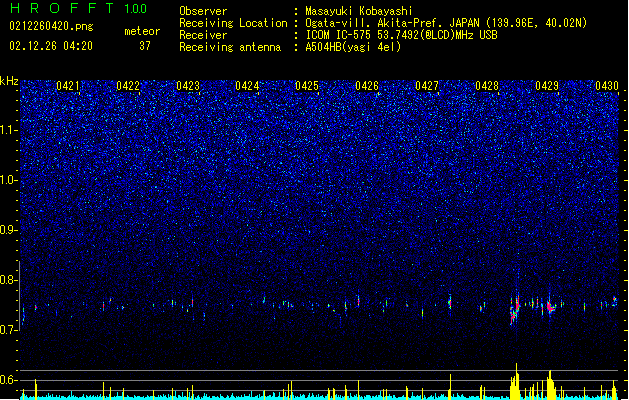The image size is (629, 400).
Task: Click the 0424 time marker
Action: pos(247,86)
